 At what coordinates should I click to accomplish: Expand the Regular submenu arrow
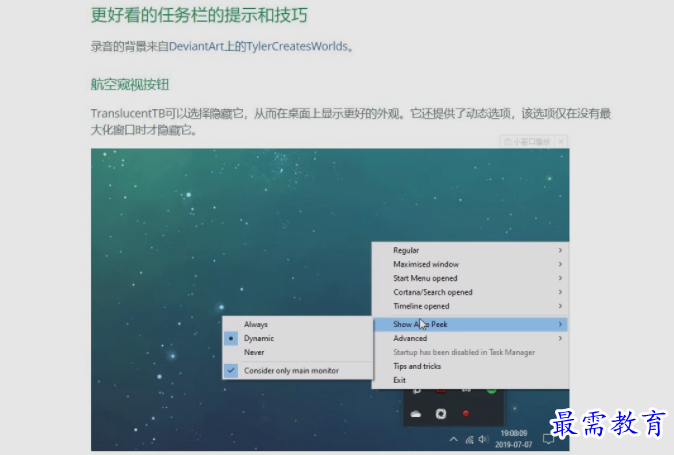[x=560, y=250]
